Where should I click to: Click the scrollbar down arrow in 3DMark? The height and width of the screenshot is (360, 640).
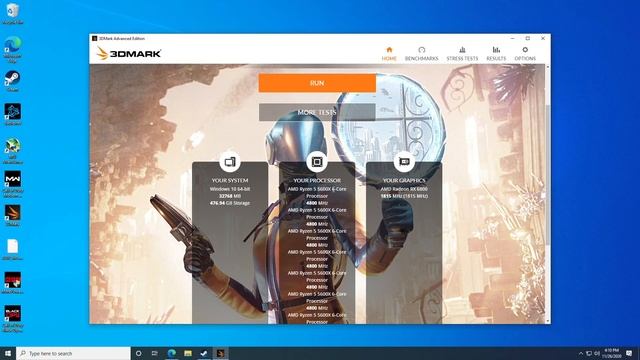coord(548,321)
